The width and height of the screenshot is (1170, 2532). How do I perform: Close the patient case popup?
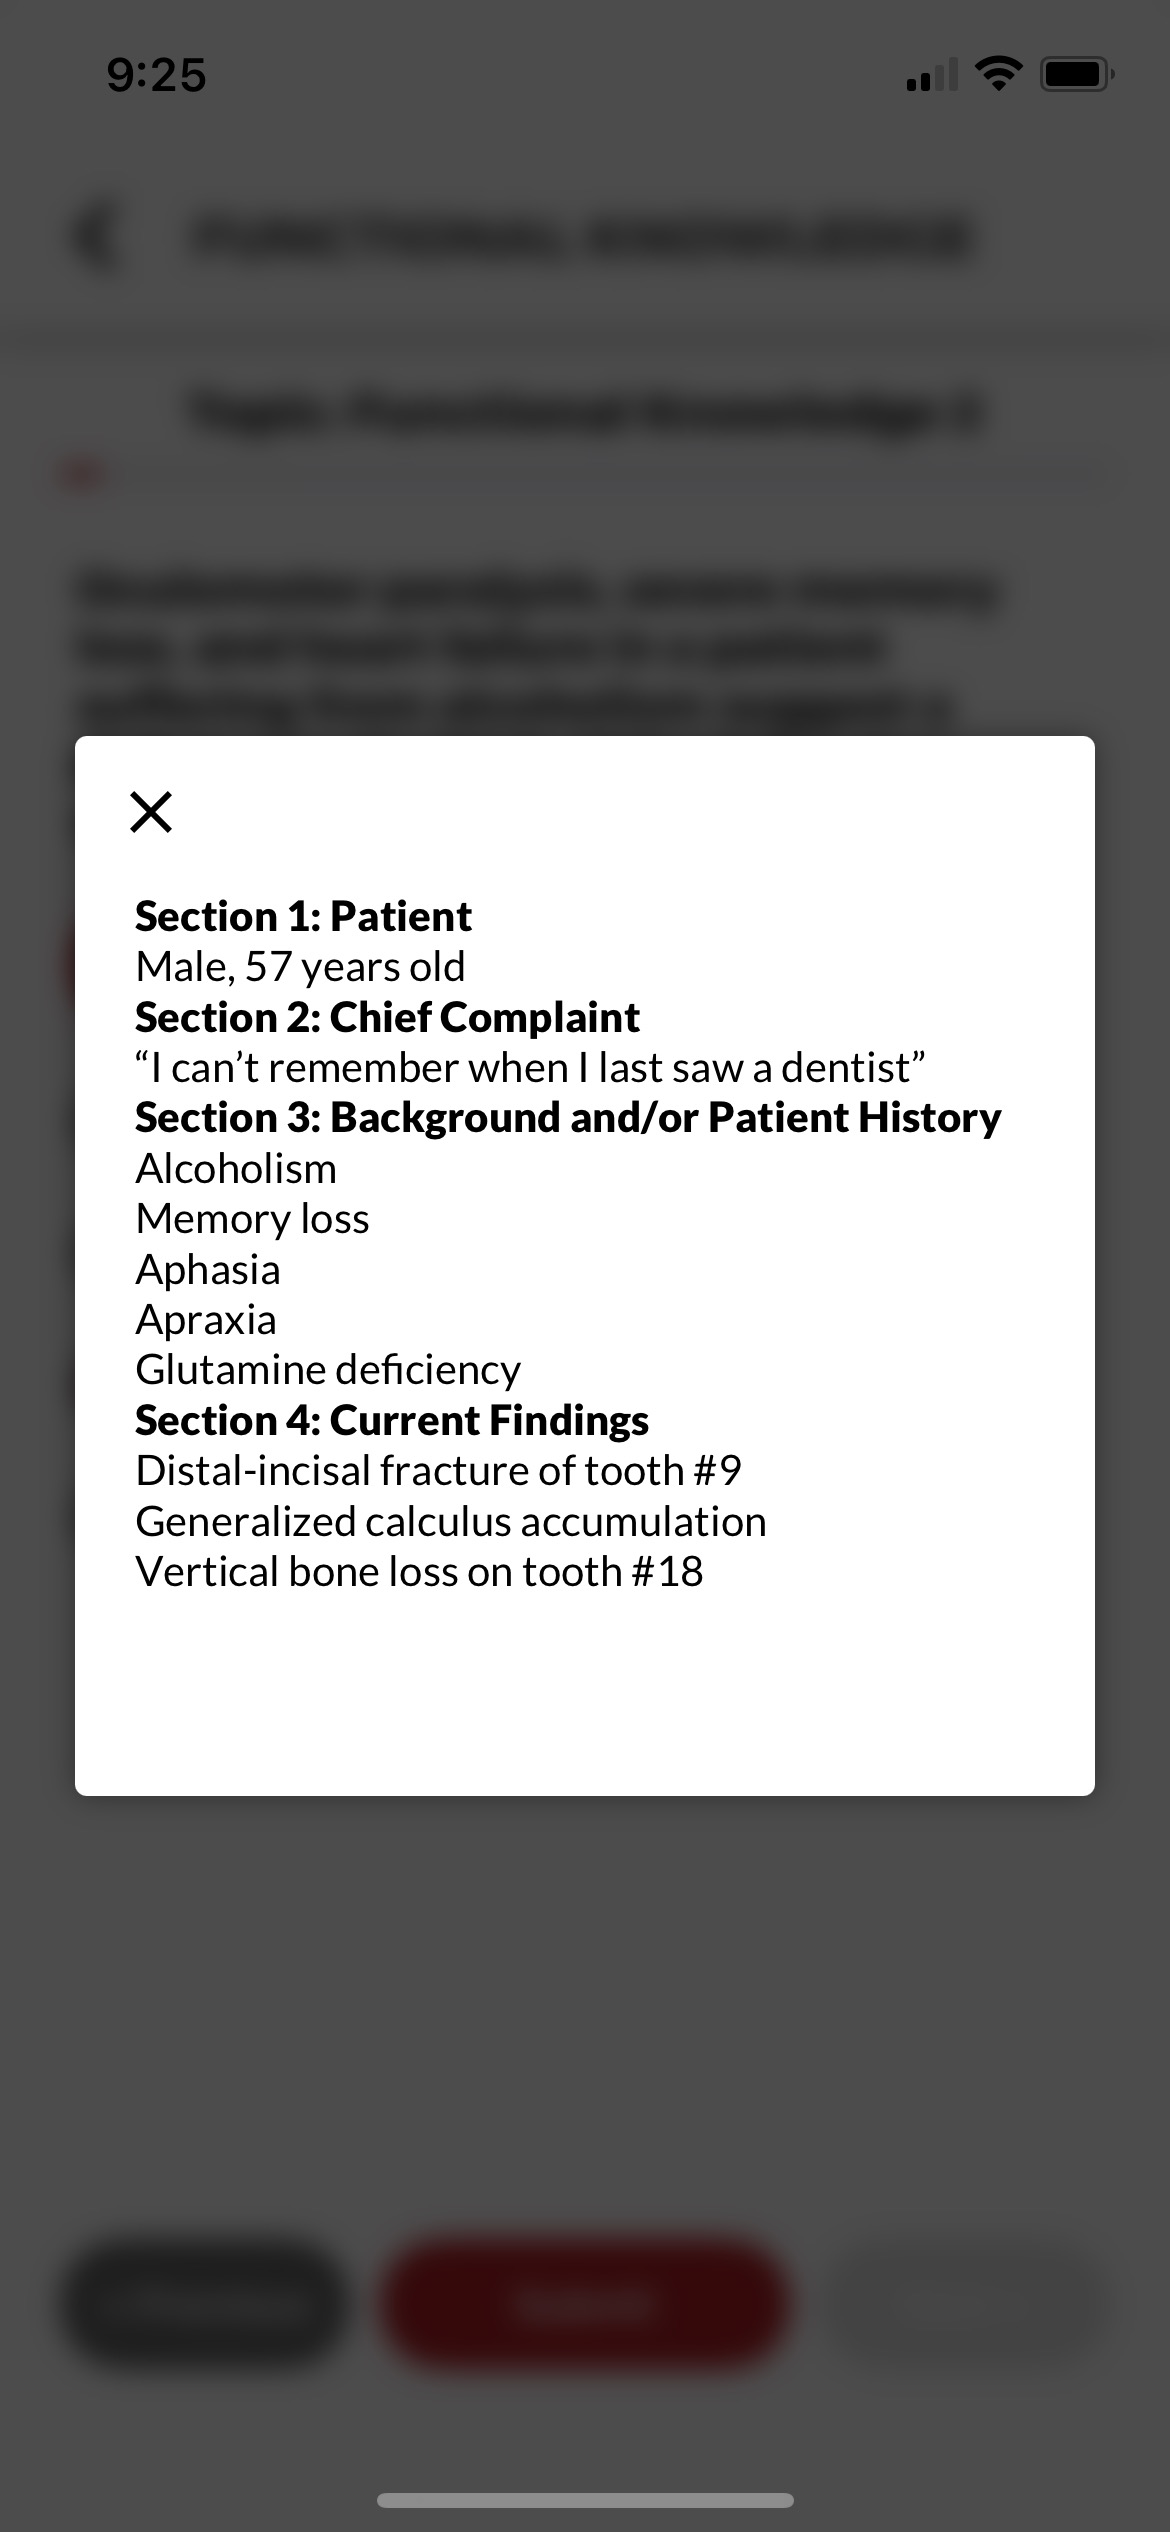click(x=151, y=811)
